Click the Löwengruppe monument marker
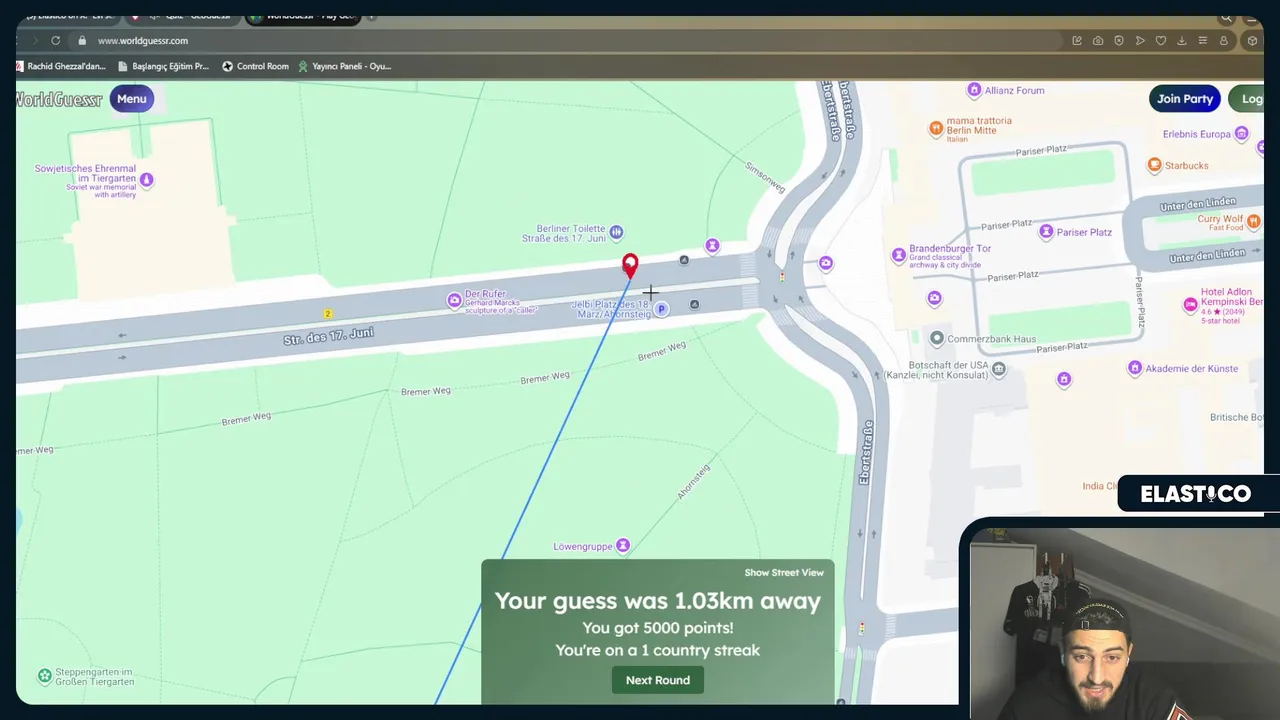This screenshot has width=1280, height=720. point(623,545)
